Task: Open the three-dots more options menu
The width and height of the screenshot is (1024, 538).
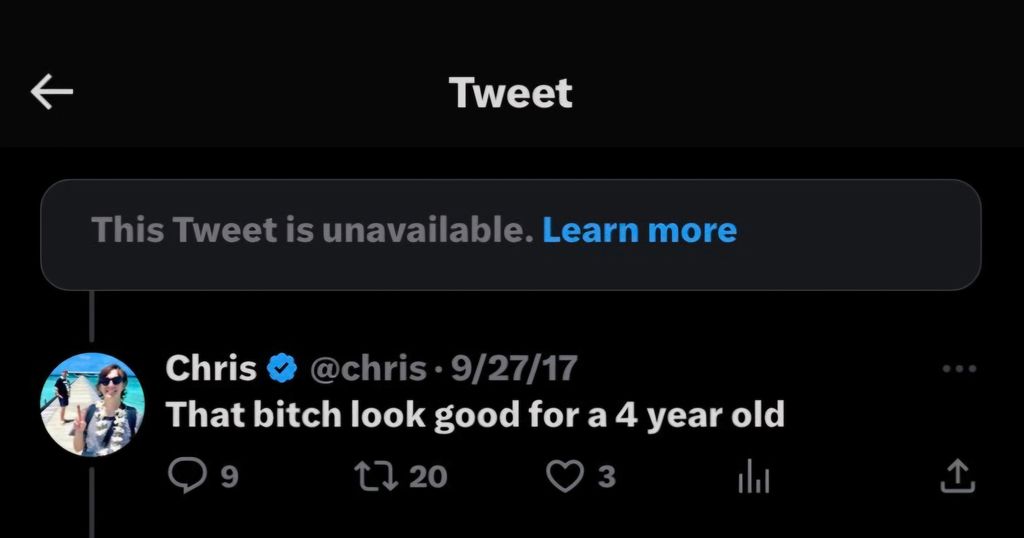Action: click(959, 369)
